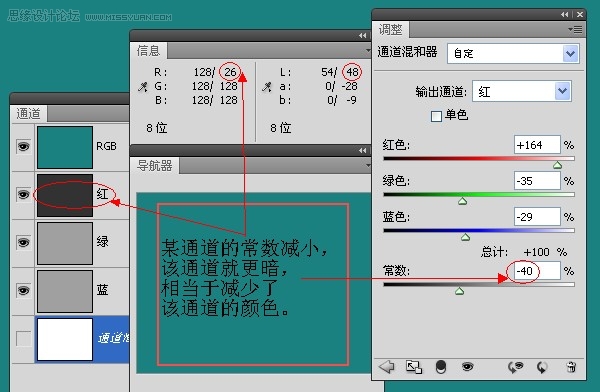Toggle adjustment layer visibility eye at panel bottom
600x392 pixels.
coord(467,367)
